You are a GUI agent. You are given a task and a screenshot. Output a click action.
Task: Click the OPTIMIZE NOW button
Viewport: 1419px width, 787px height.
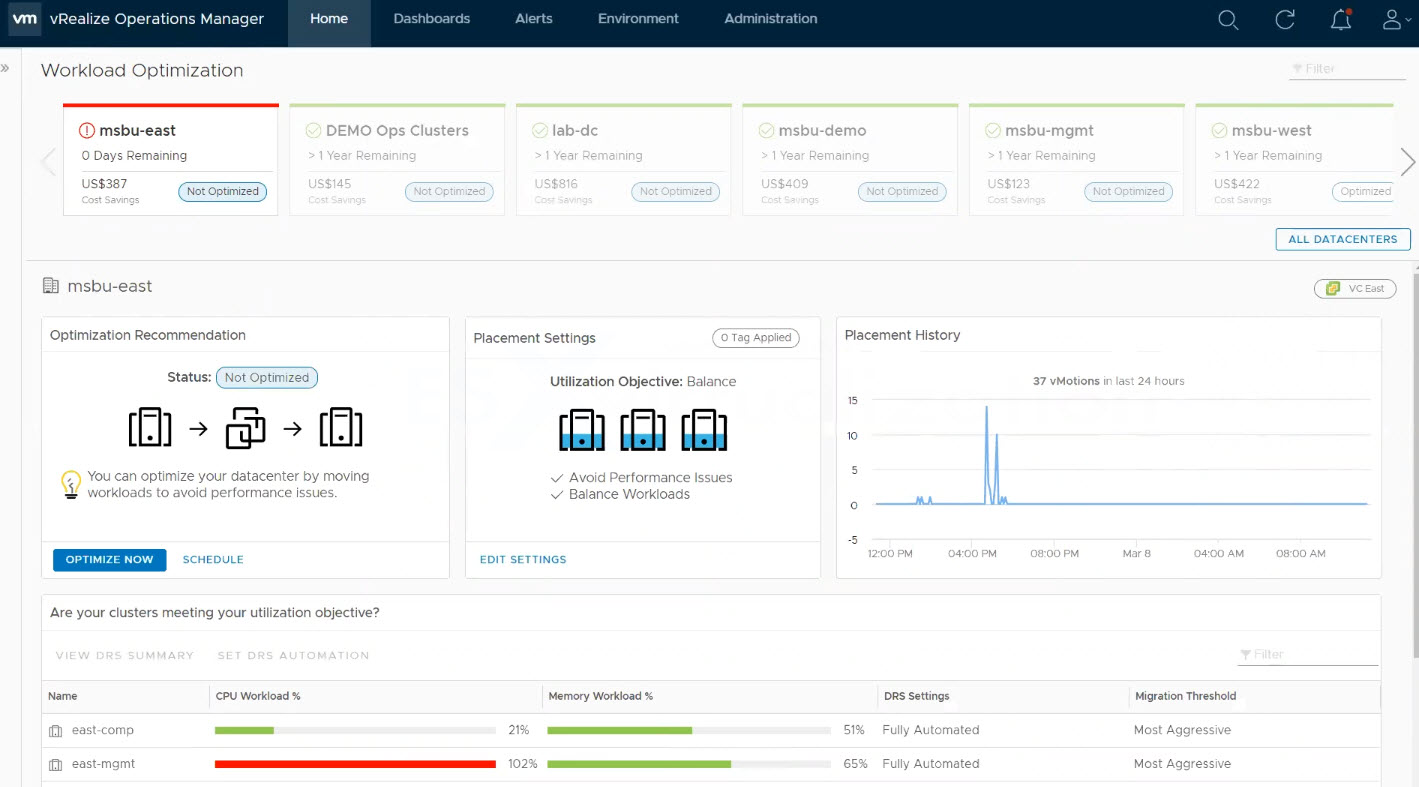[110, 560]
